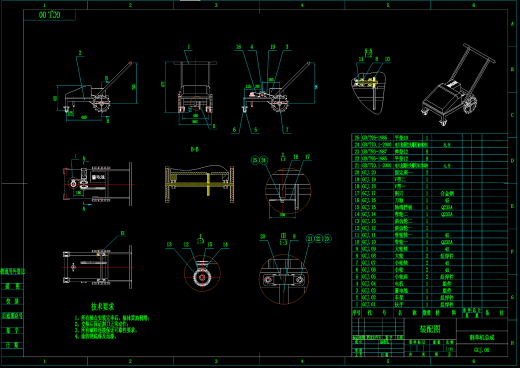Select the GCJ.10 code cell

pos(369,242)
